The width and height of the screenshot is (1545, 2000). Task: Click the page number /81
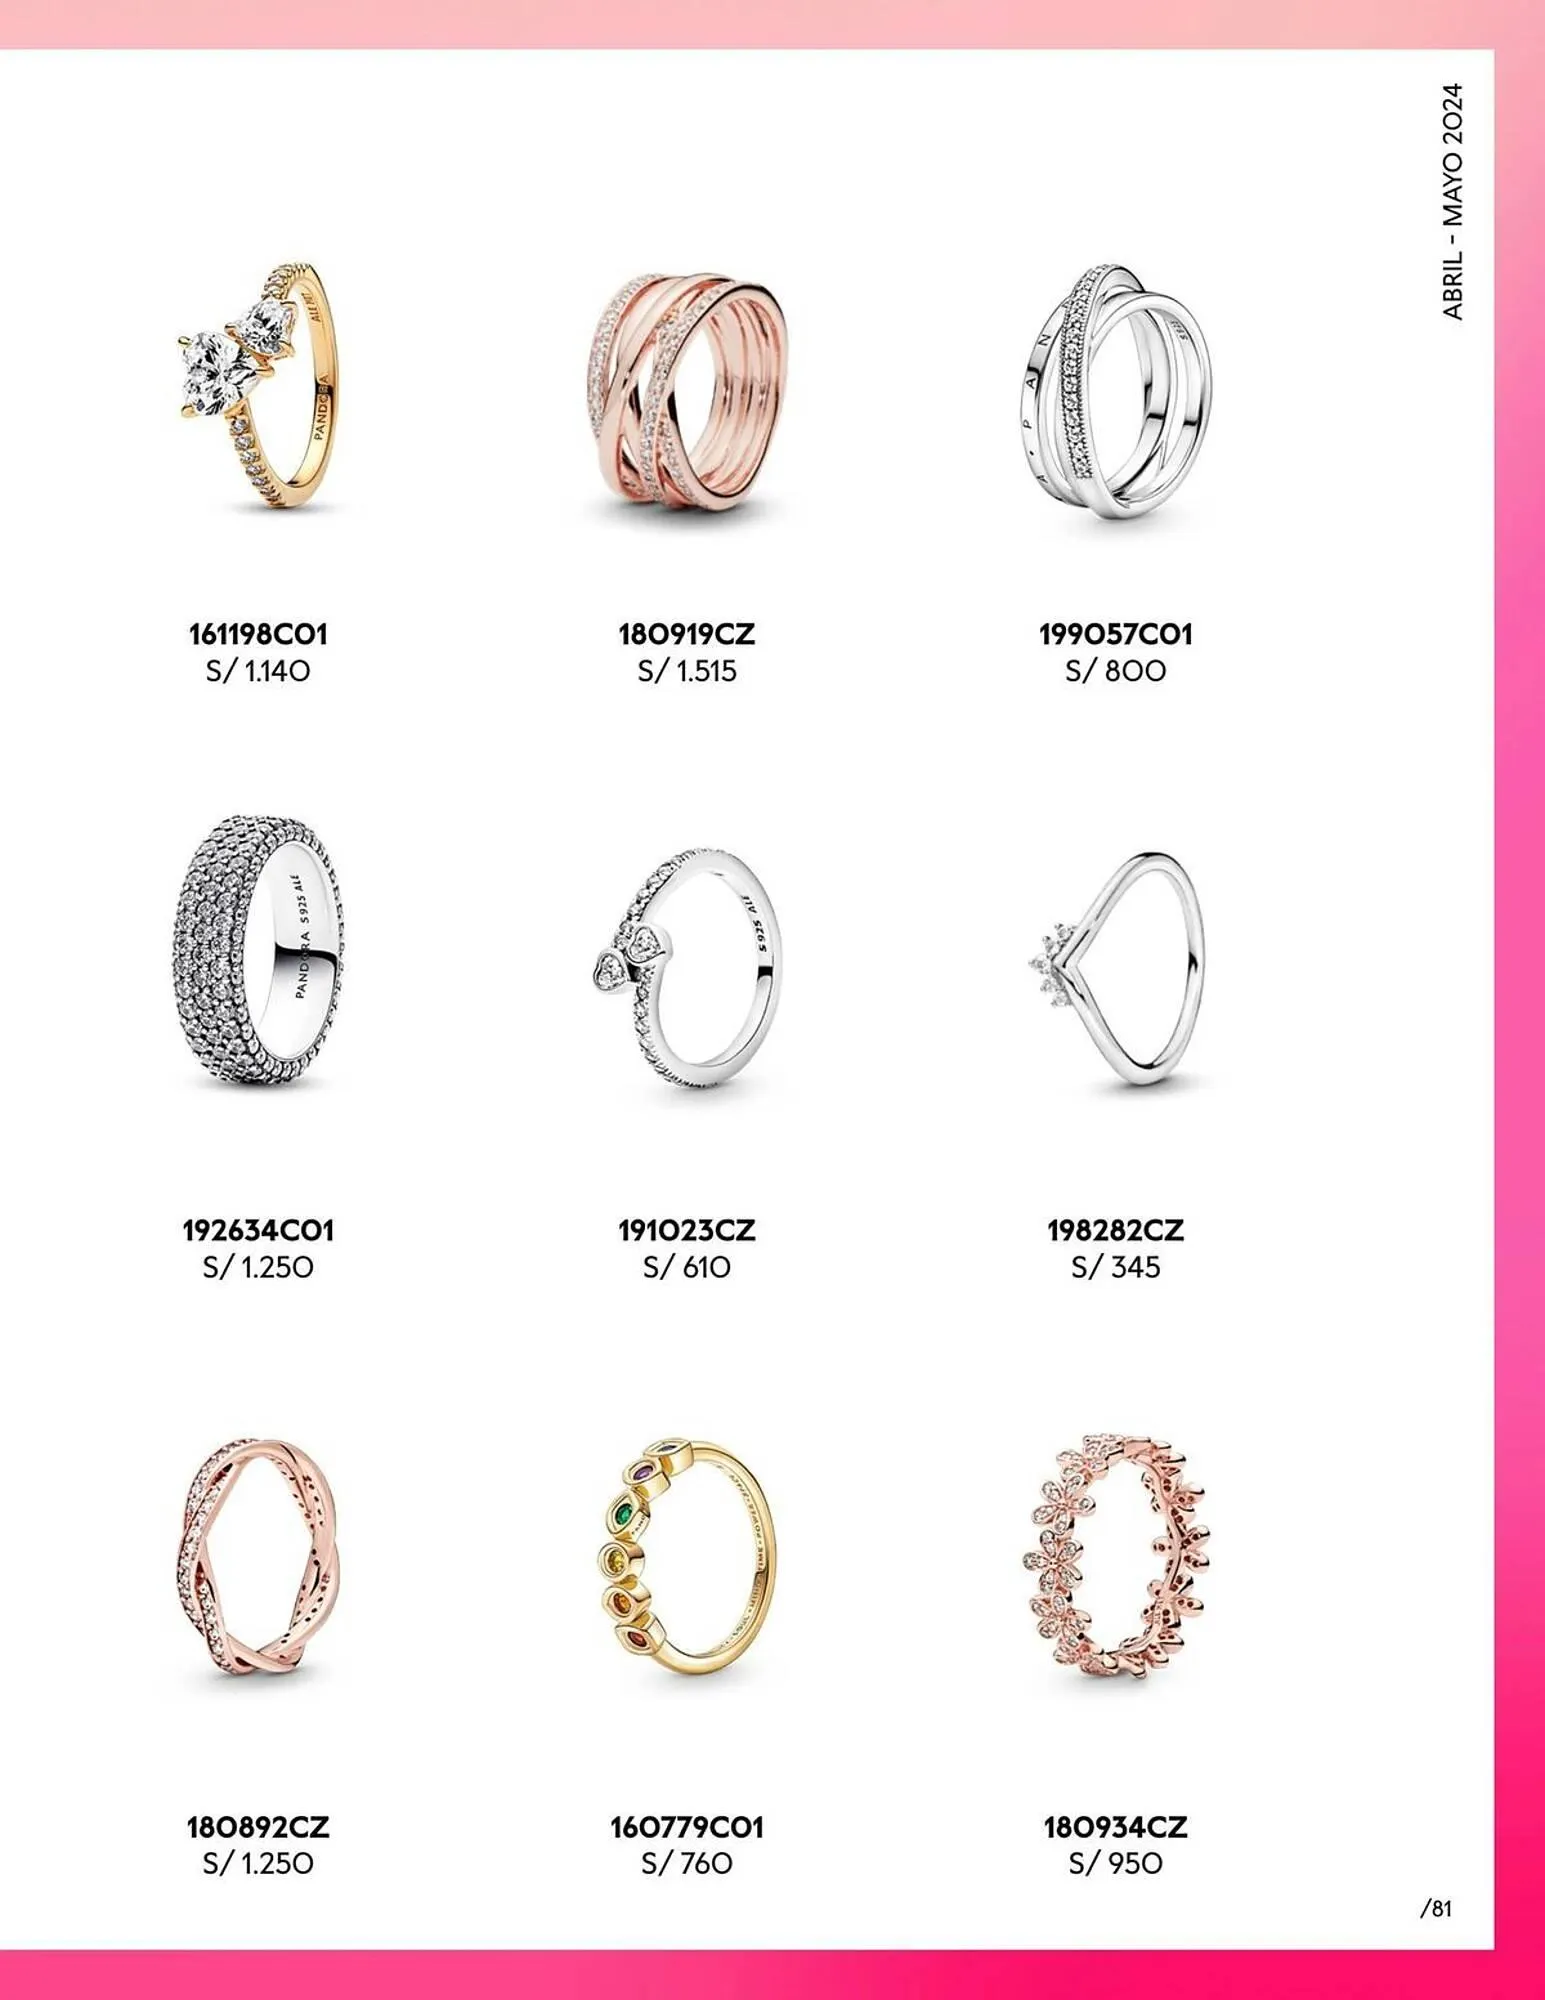1436,1909
